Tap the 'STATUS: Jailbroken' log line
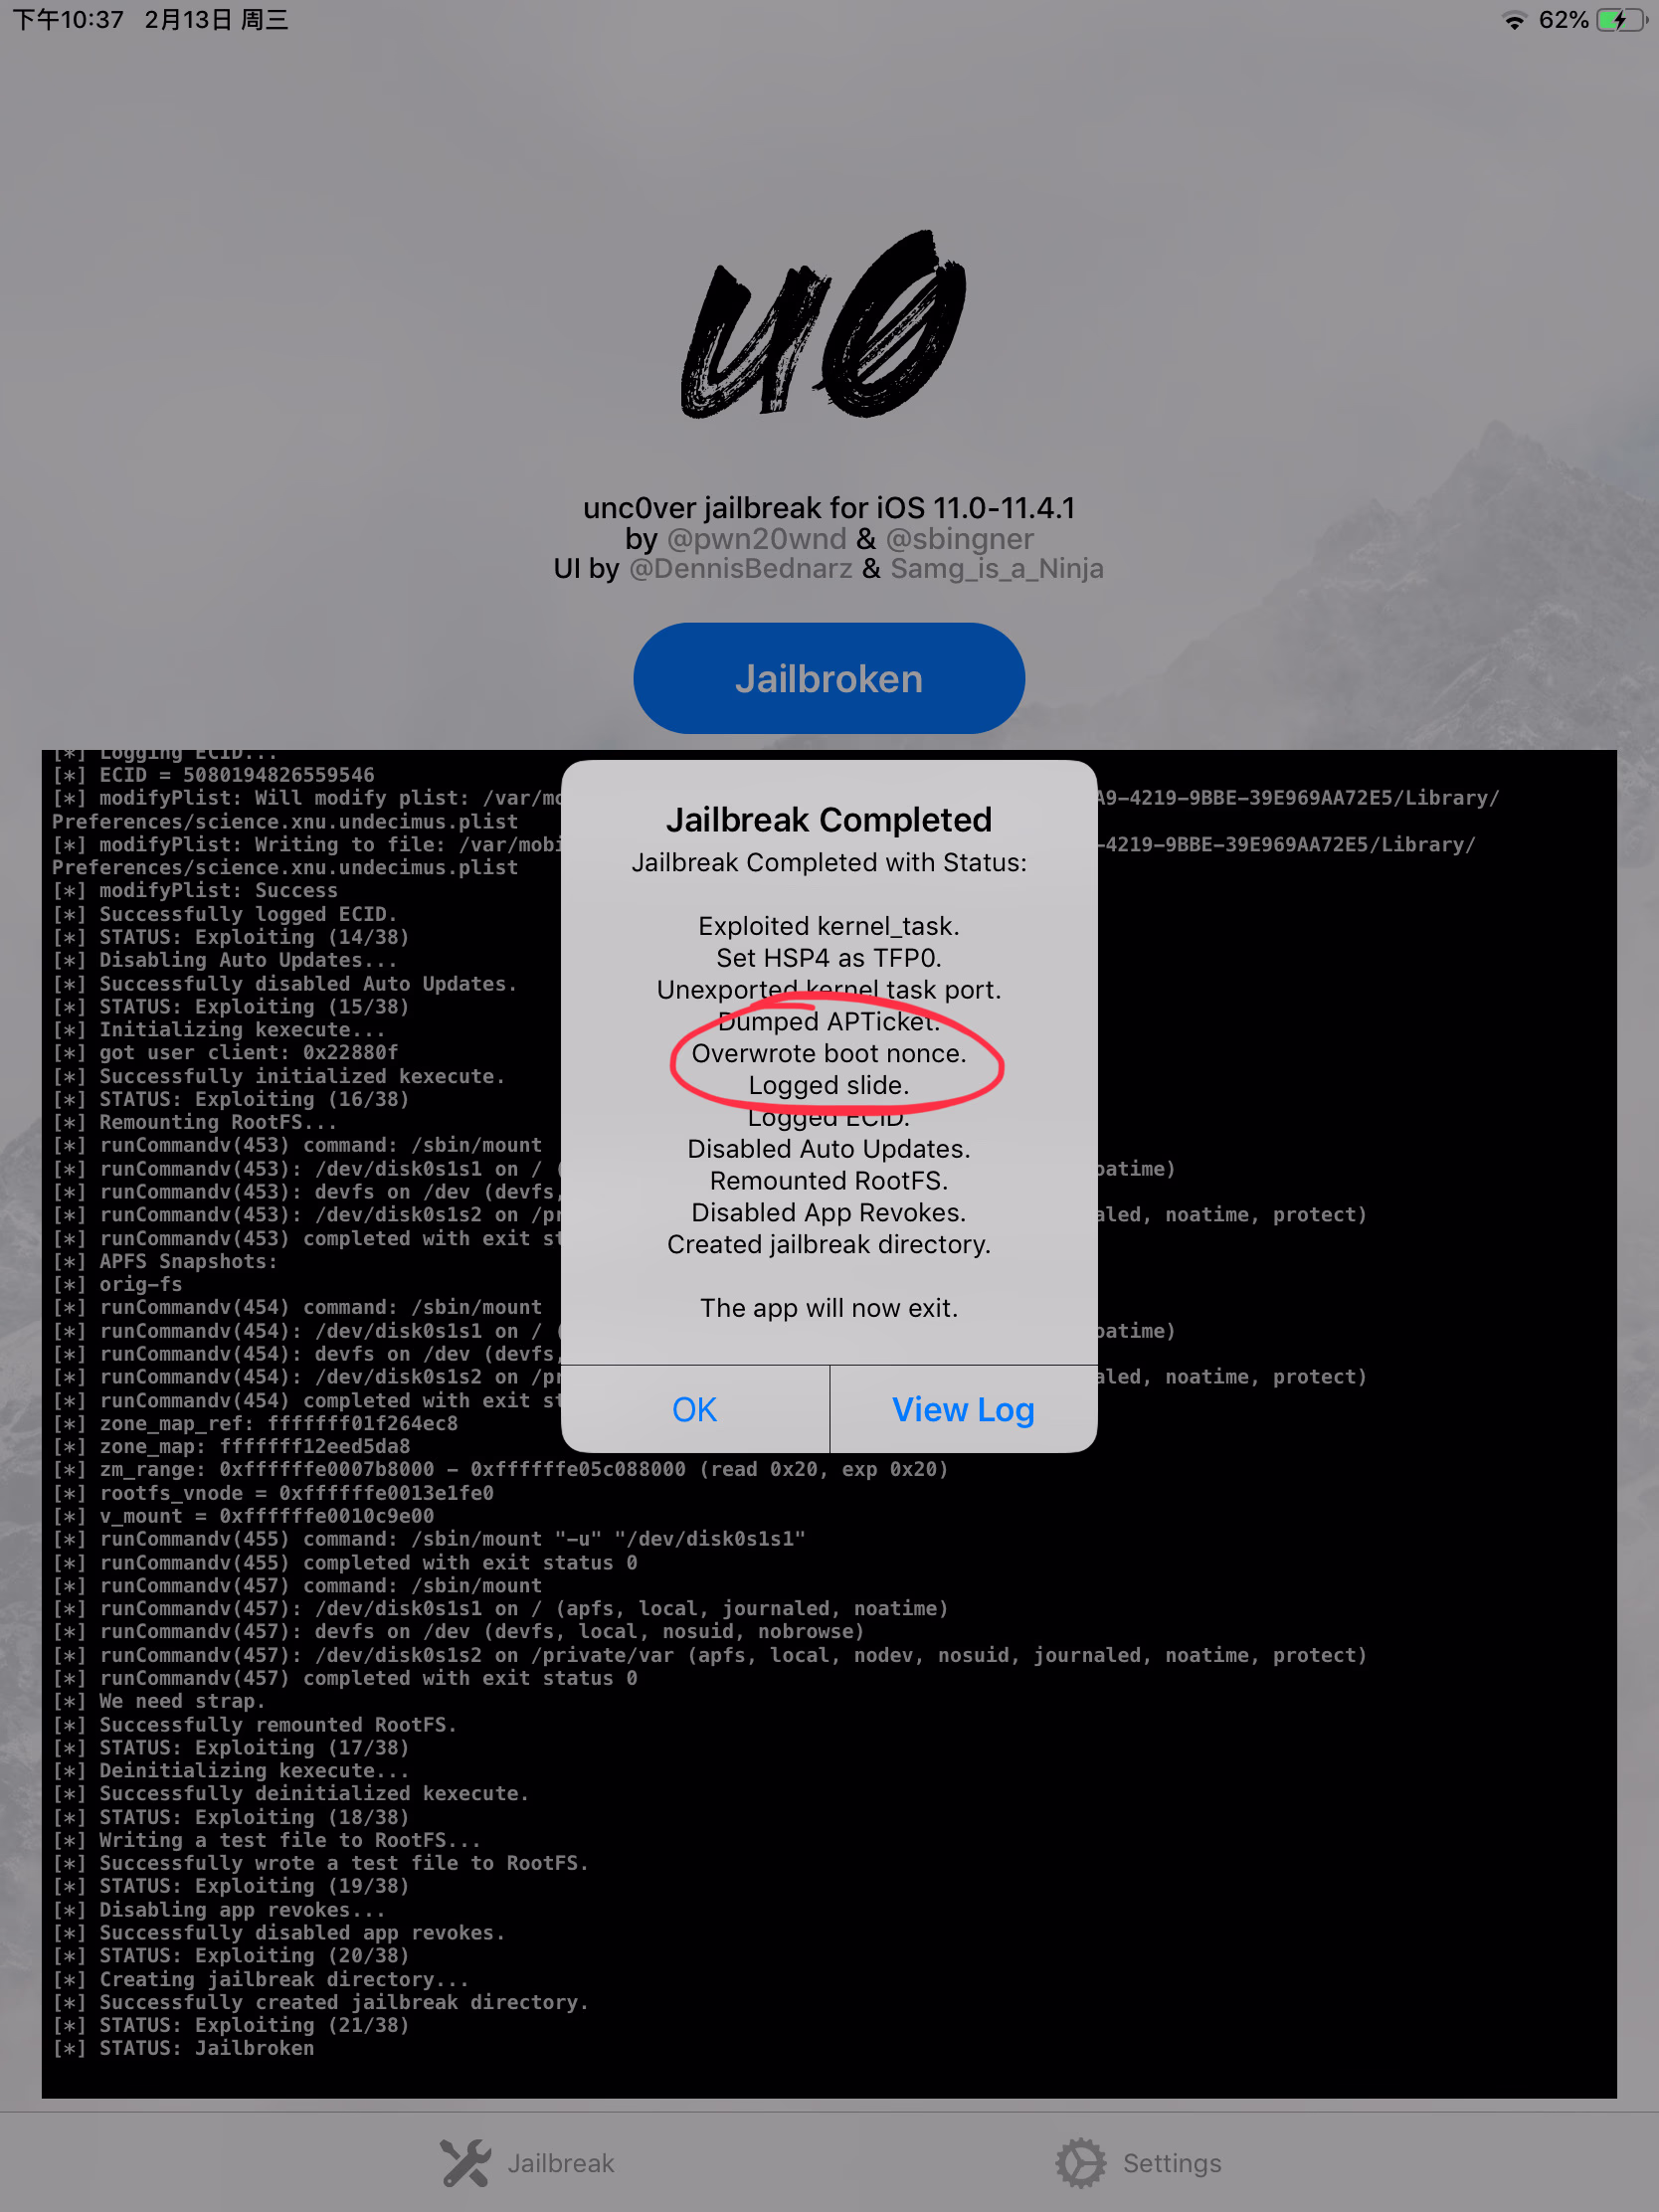The width and height of the screenshot is (1659, 2212). (206, 2048)
